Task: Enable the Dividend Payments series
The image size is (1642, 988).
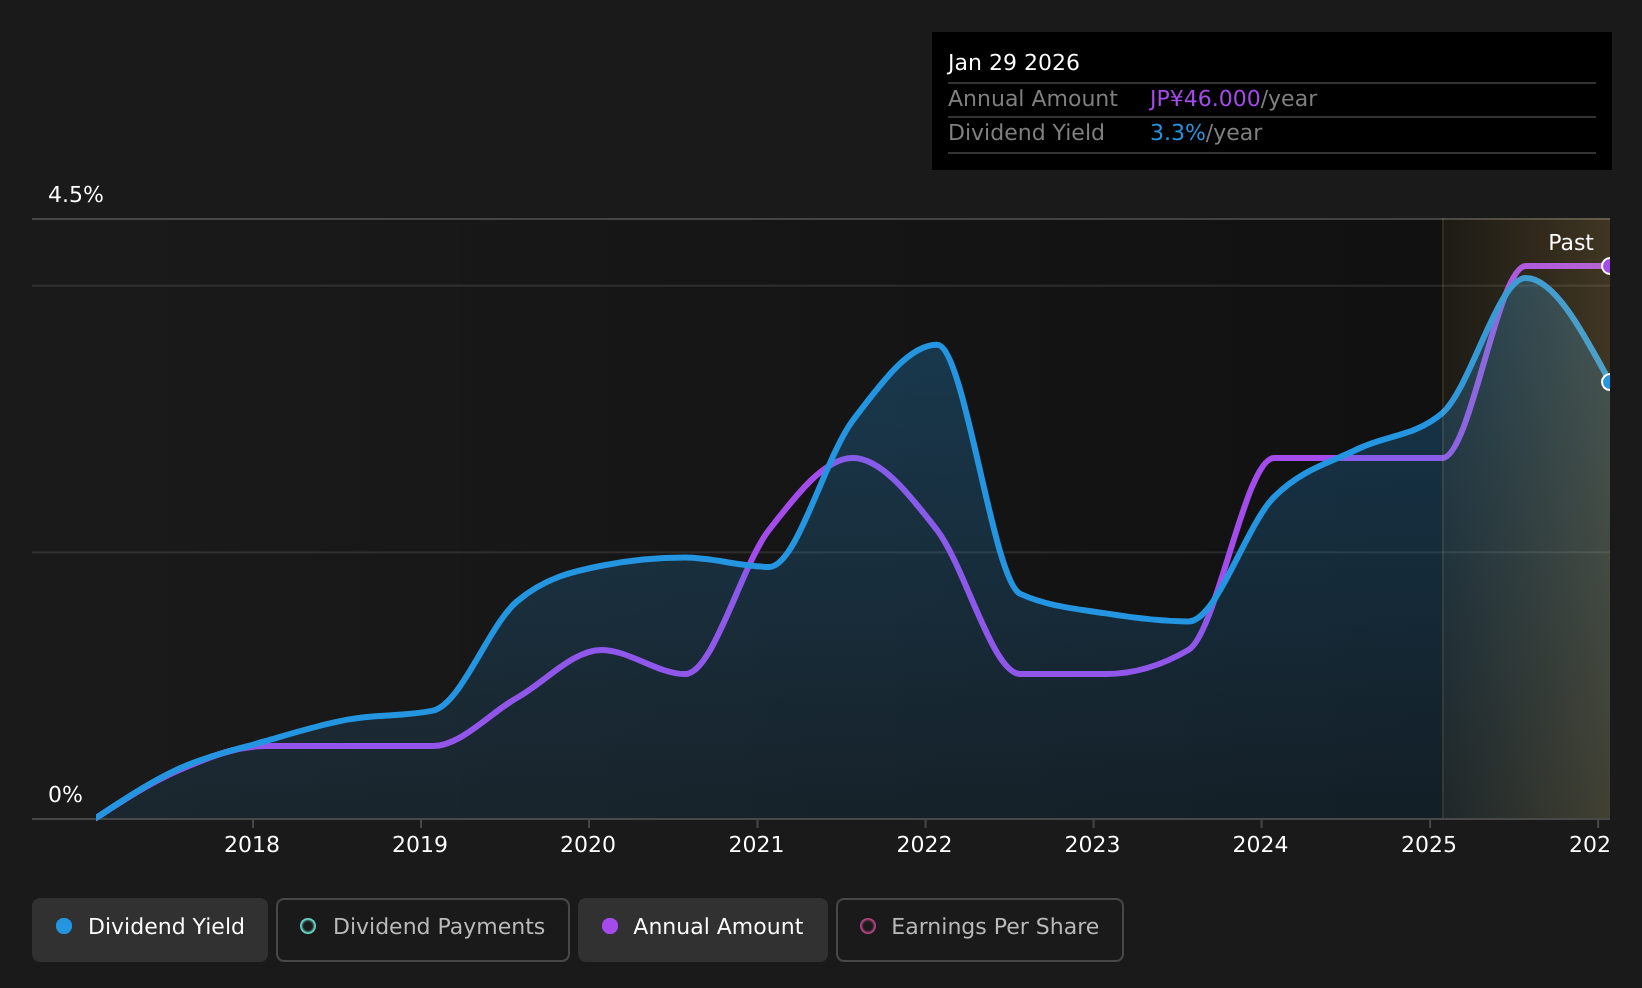Action: click(423, 929)
